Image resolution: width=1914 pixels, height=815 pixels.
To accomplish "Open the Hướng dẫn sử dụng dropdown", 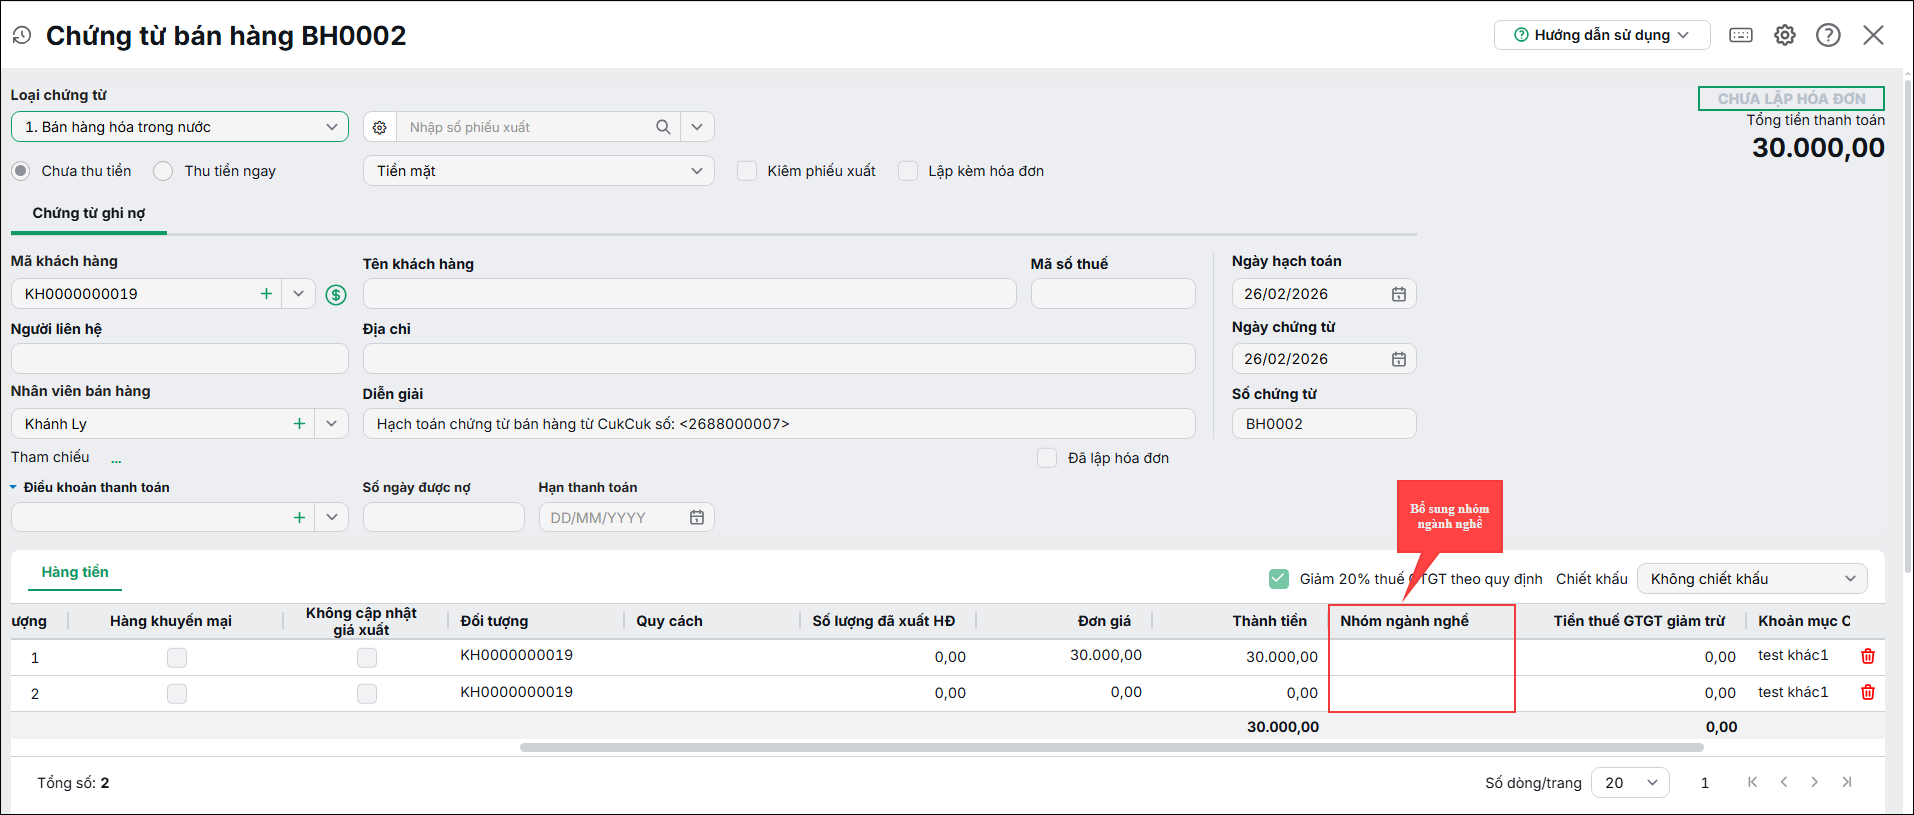I will coord(1602,35).
